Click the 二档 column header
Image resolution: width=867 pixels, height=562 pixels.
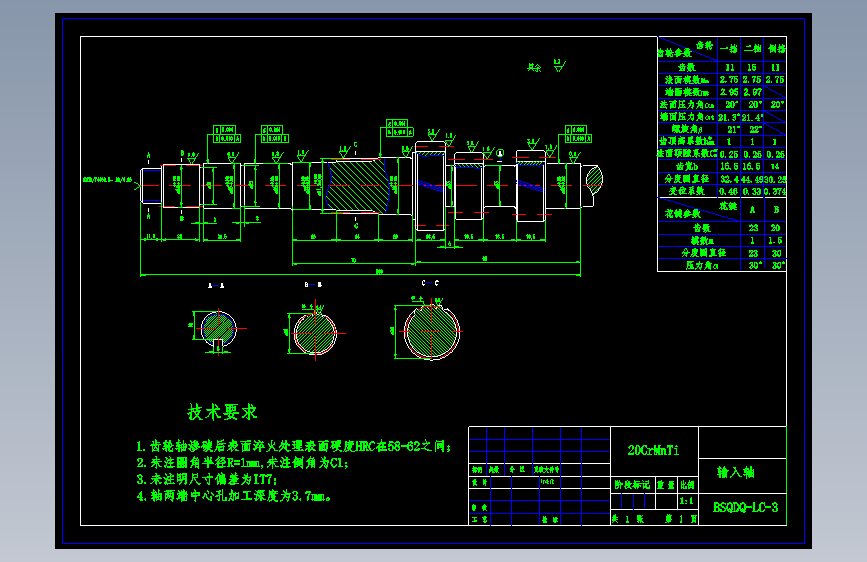pyautogui.click(x=752, y=49)
